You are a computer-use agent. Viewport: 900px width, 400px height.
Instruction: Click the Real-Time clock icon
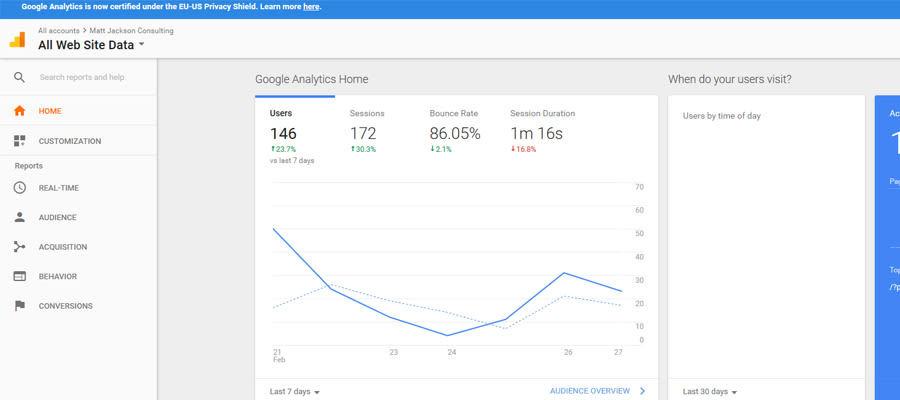(x=20, y=188)
